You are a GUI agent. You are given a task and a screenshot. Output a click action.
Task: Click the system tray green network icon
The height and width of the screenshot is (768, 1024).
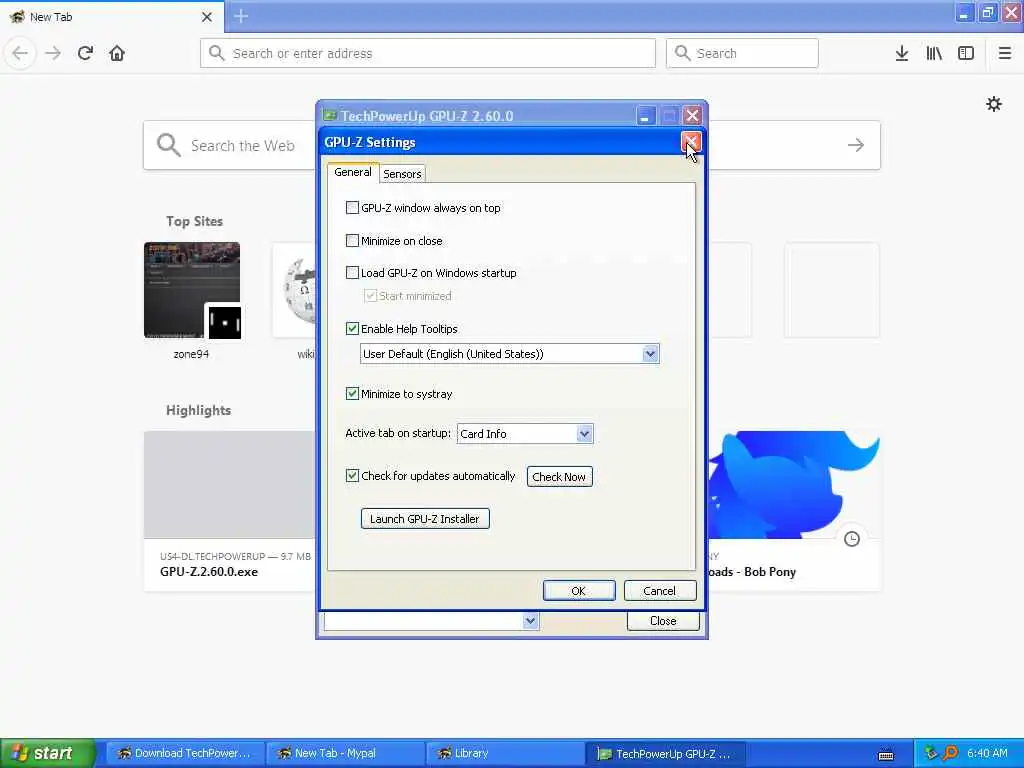pyautogui.click(x=931, y=753)
